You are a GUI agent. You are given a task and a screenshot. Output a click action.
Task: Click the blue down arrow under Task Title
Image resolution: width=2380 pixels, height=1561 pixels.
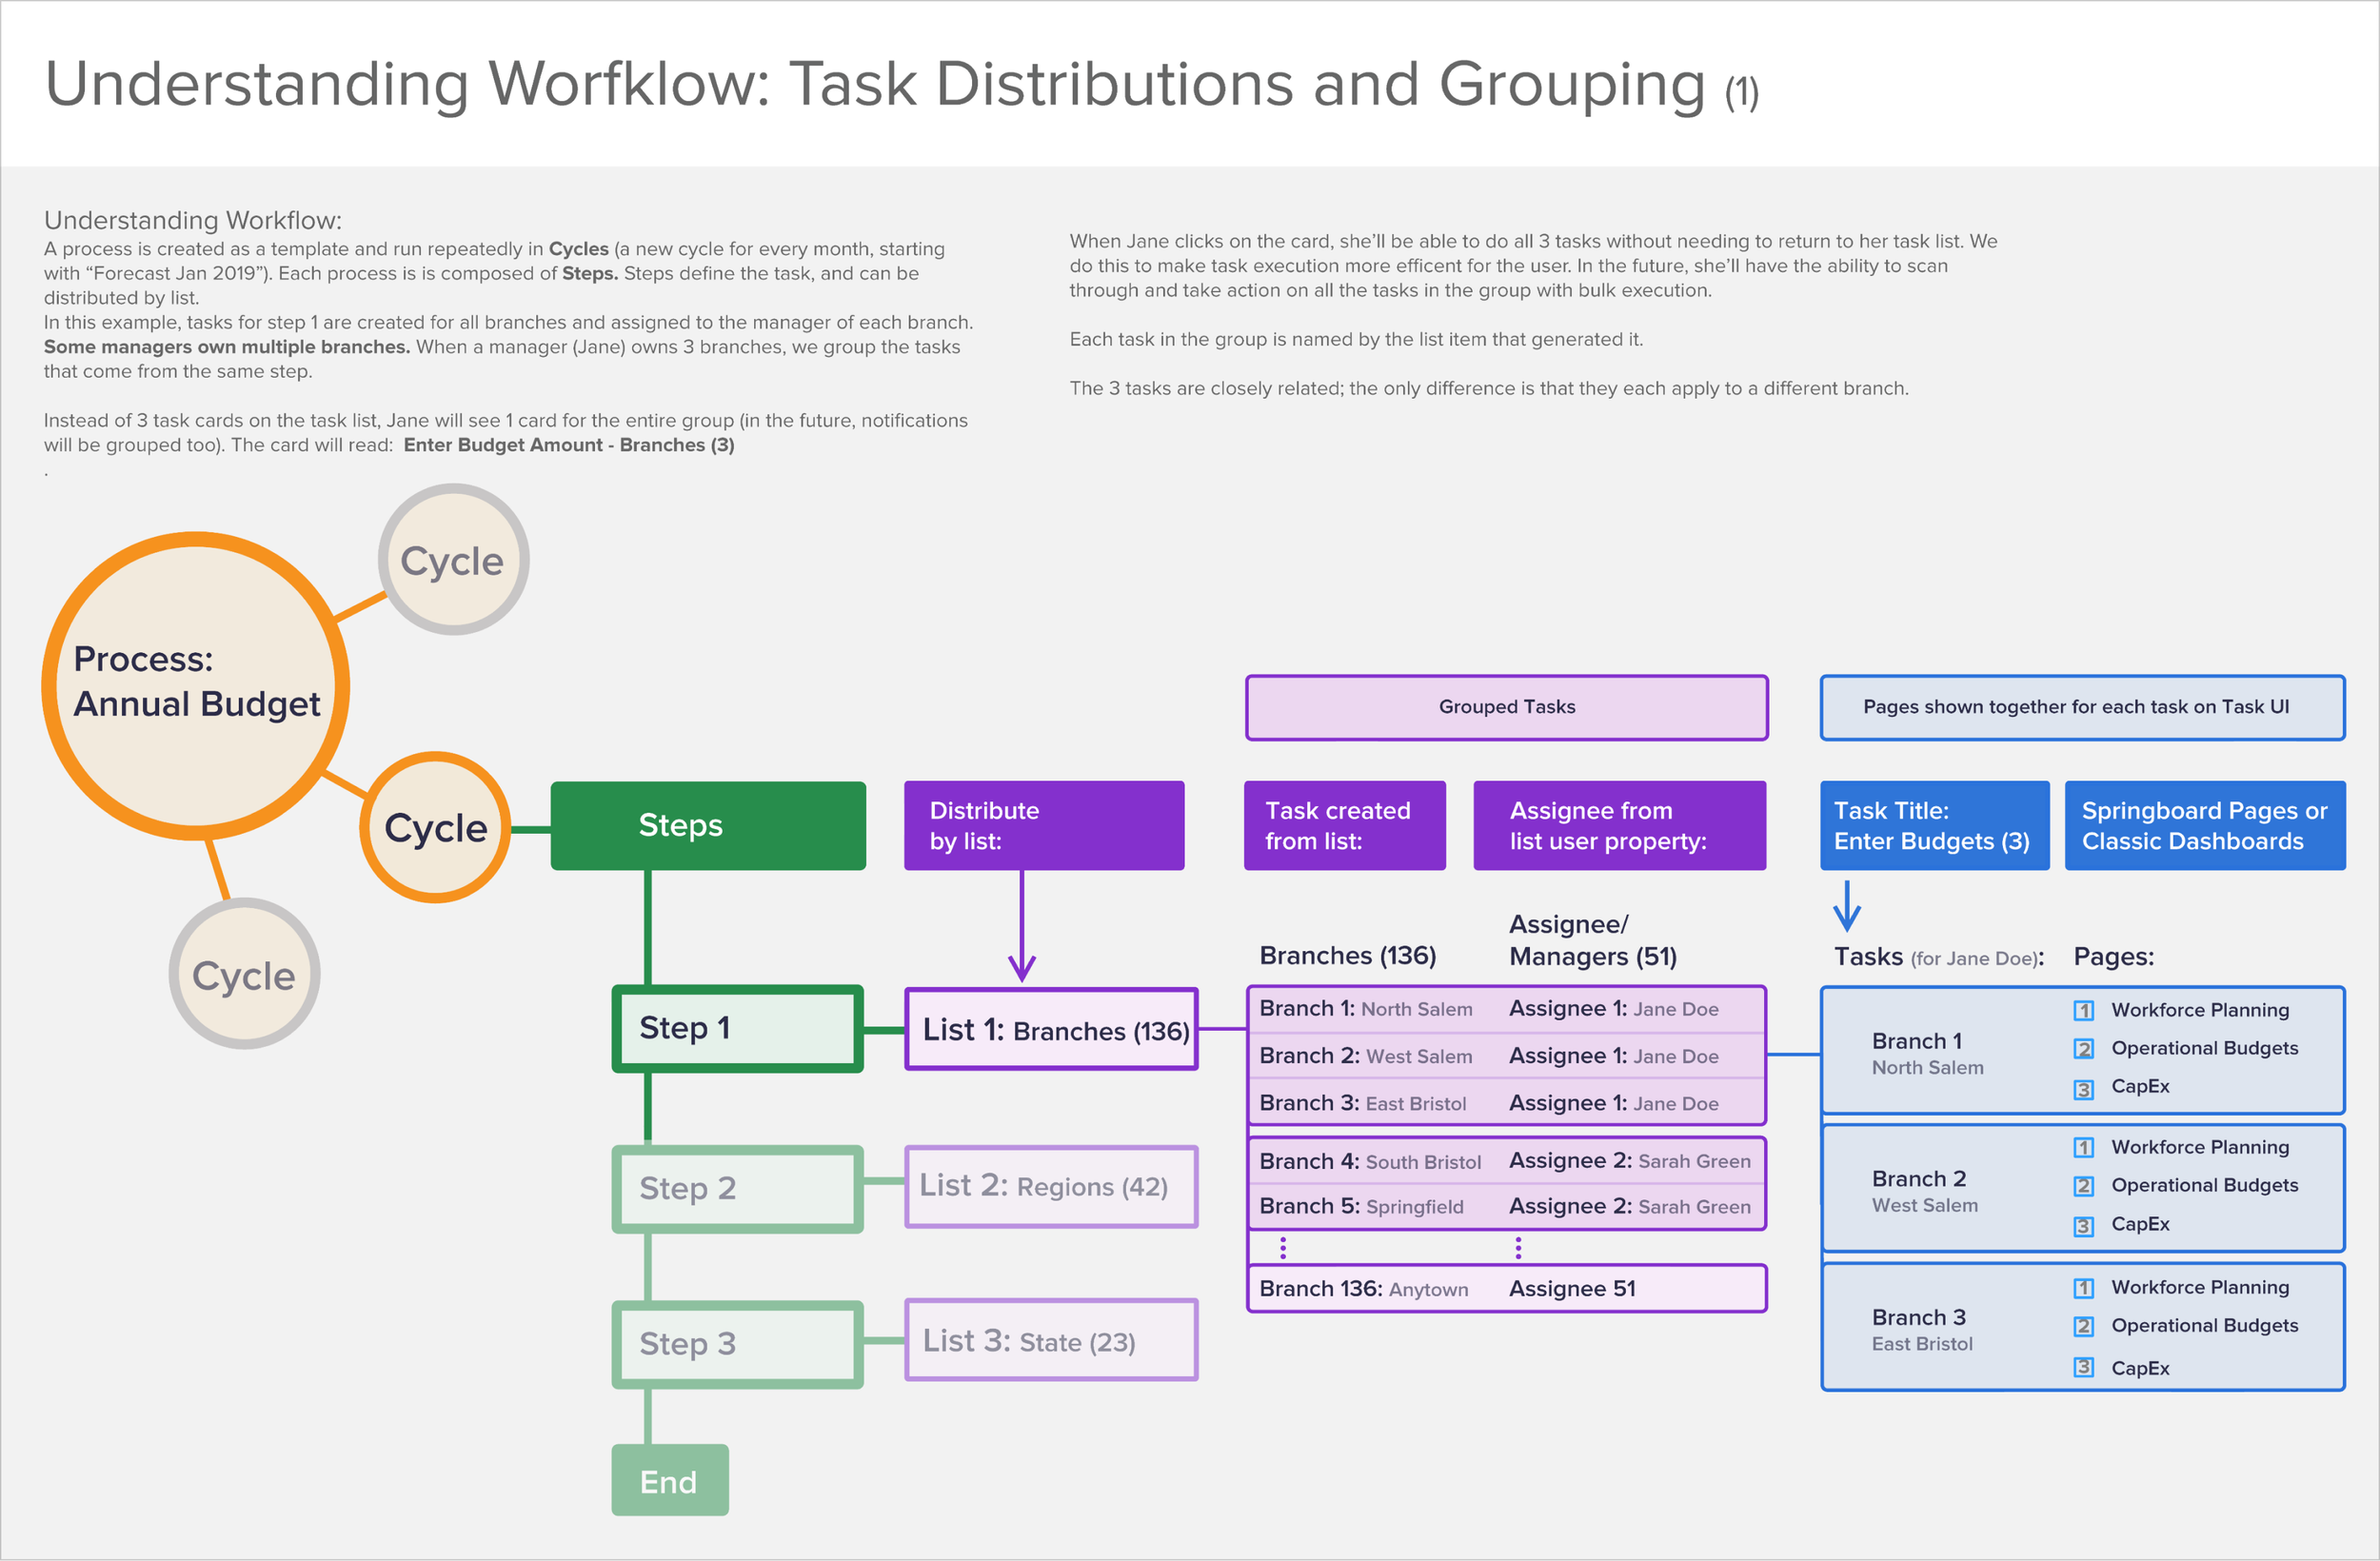[1846, 906]
